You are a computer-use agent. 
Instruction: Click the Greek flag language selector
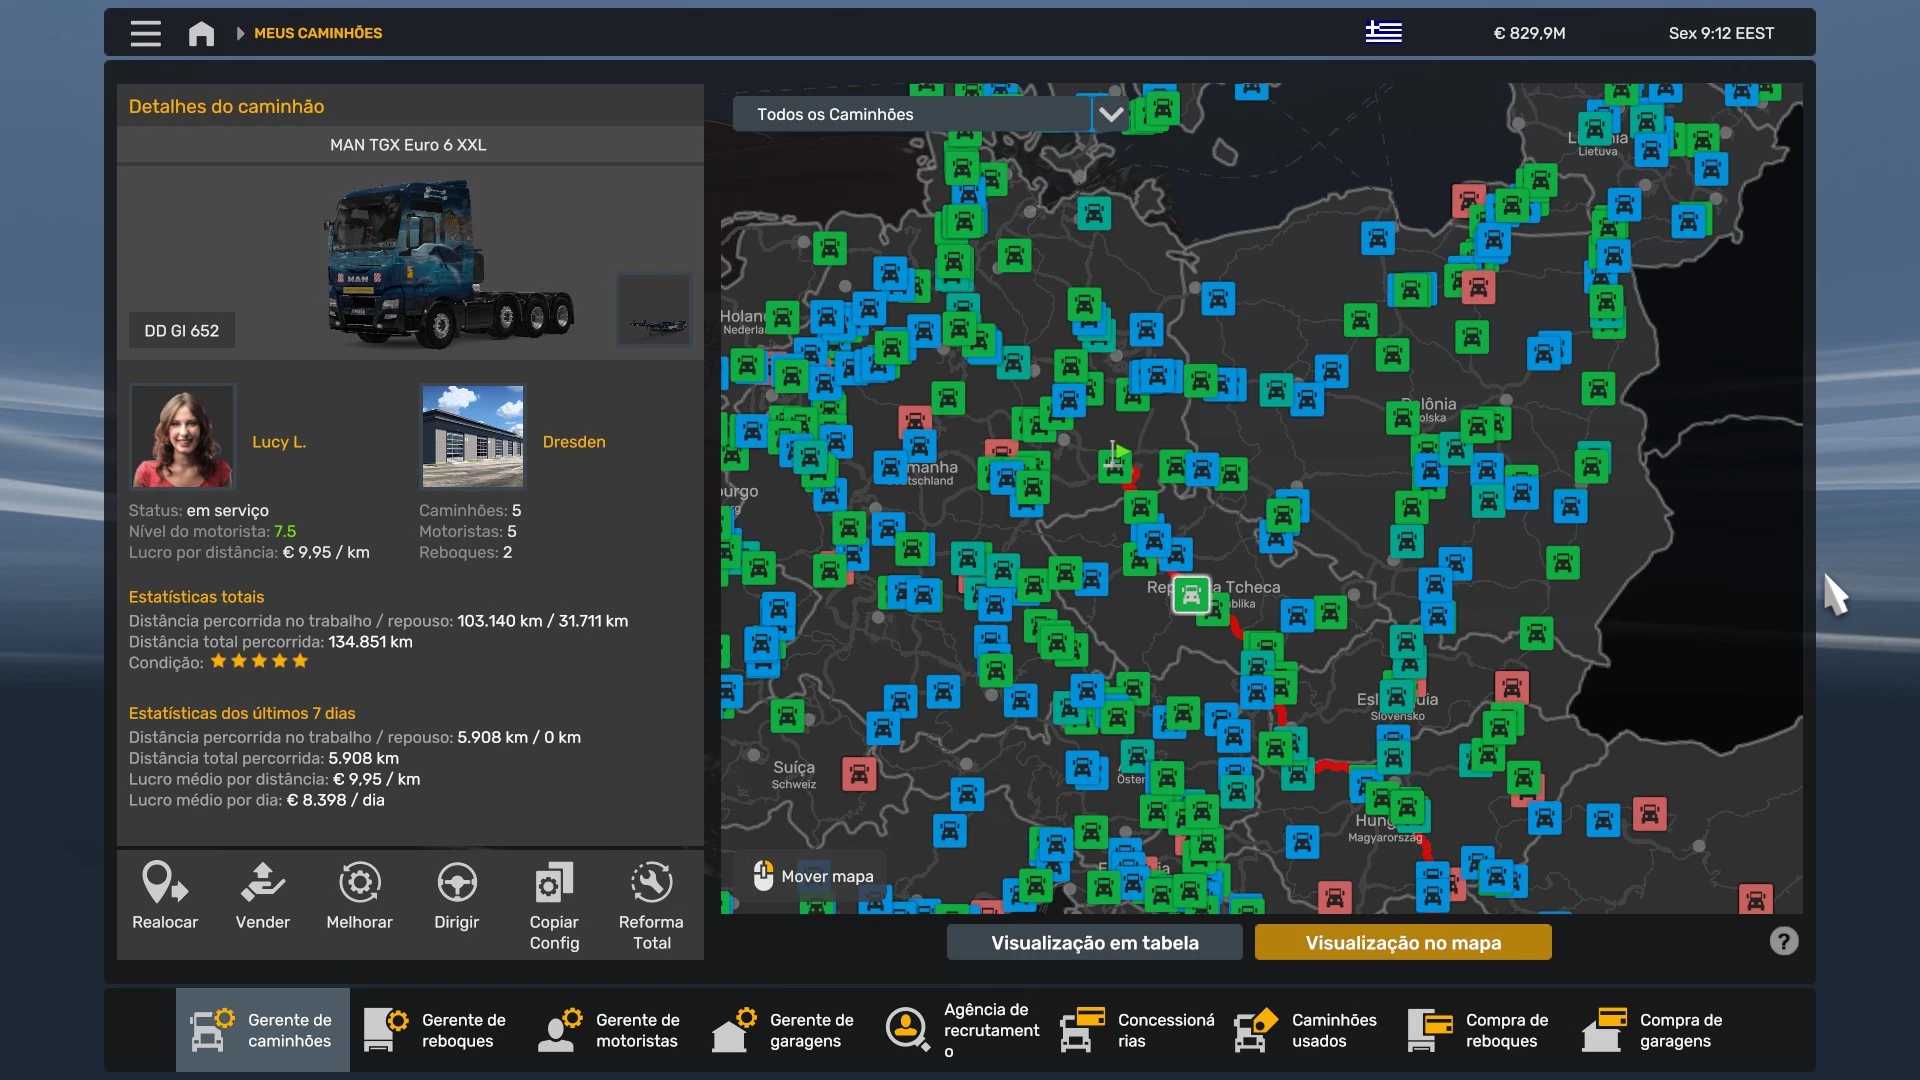click(x=1383, y=32)
